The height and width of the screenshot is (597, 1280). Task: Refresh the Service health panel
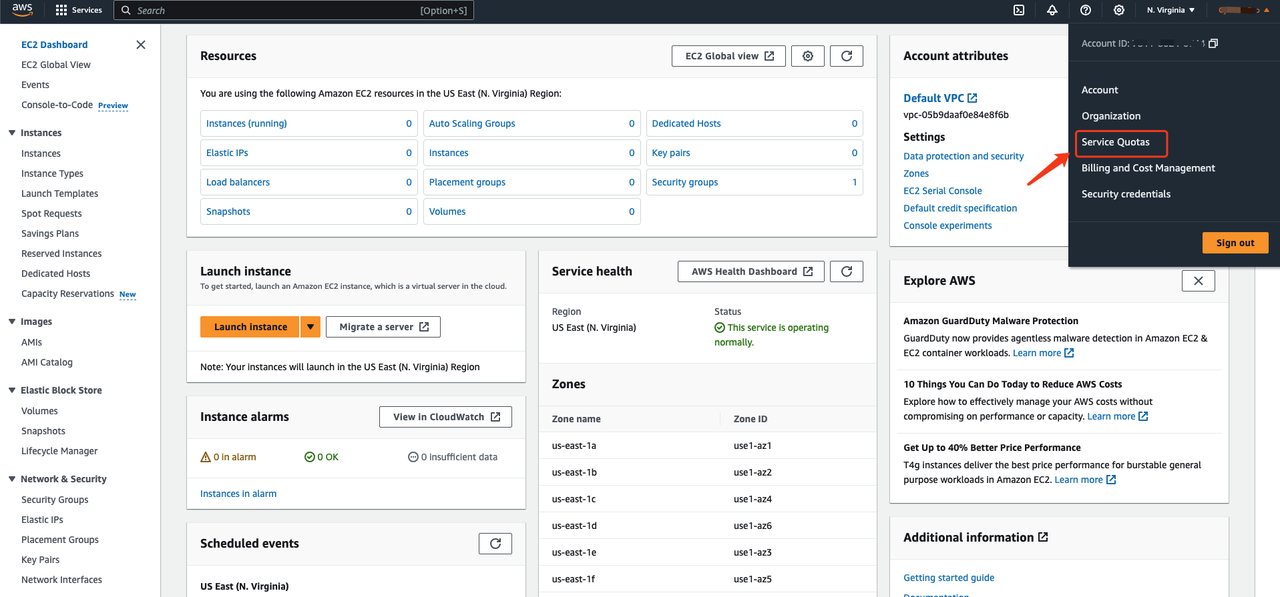[847, 271]
